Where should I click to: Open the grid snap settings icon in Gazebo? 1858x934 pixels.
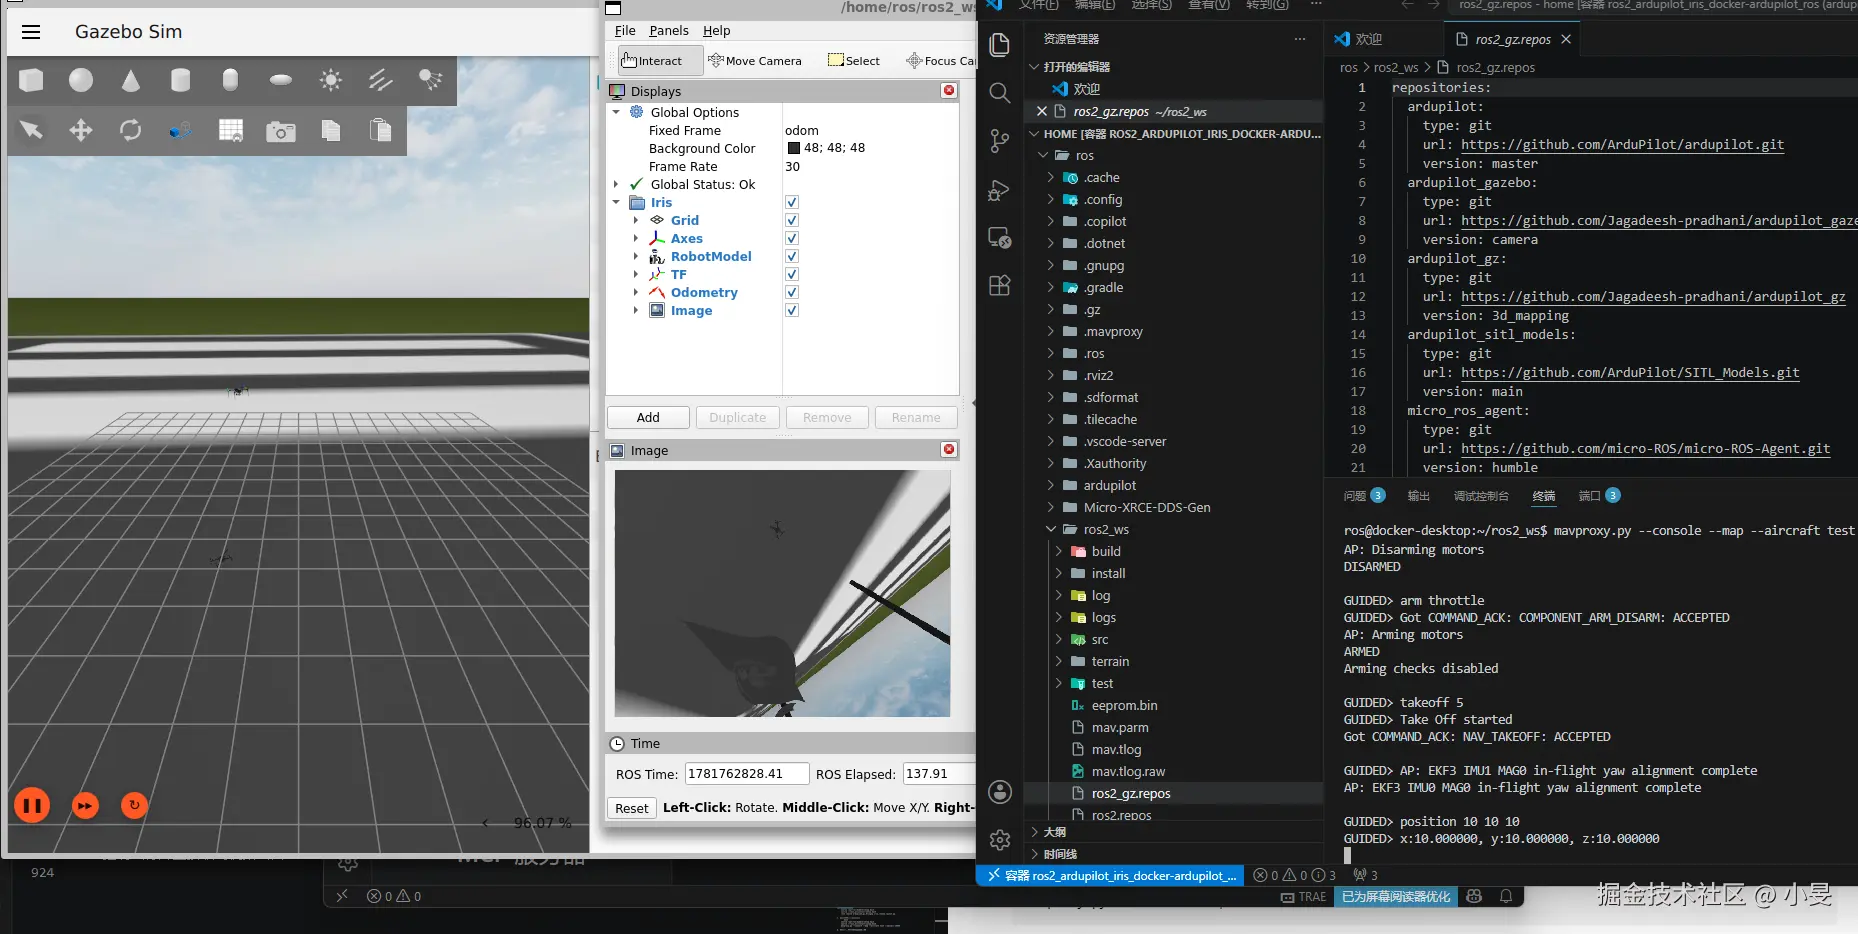pos(231,130)
